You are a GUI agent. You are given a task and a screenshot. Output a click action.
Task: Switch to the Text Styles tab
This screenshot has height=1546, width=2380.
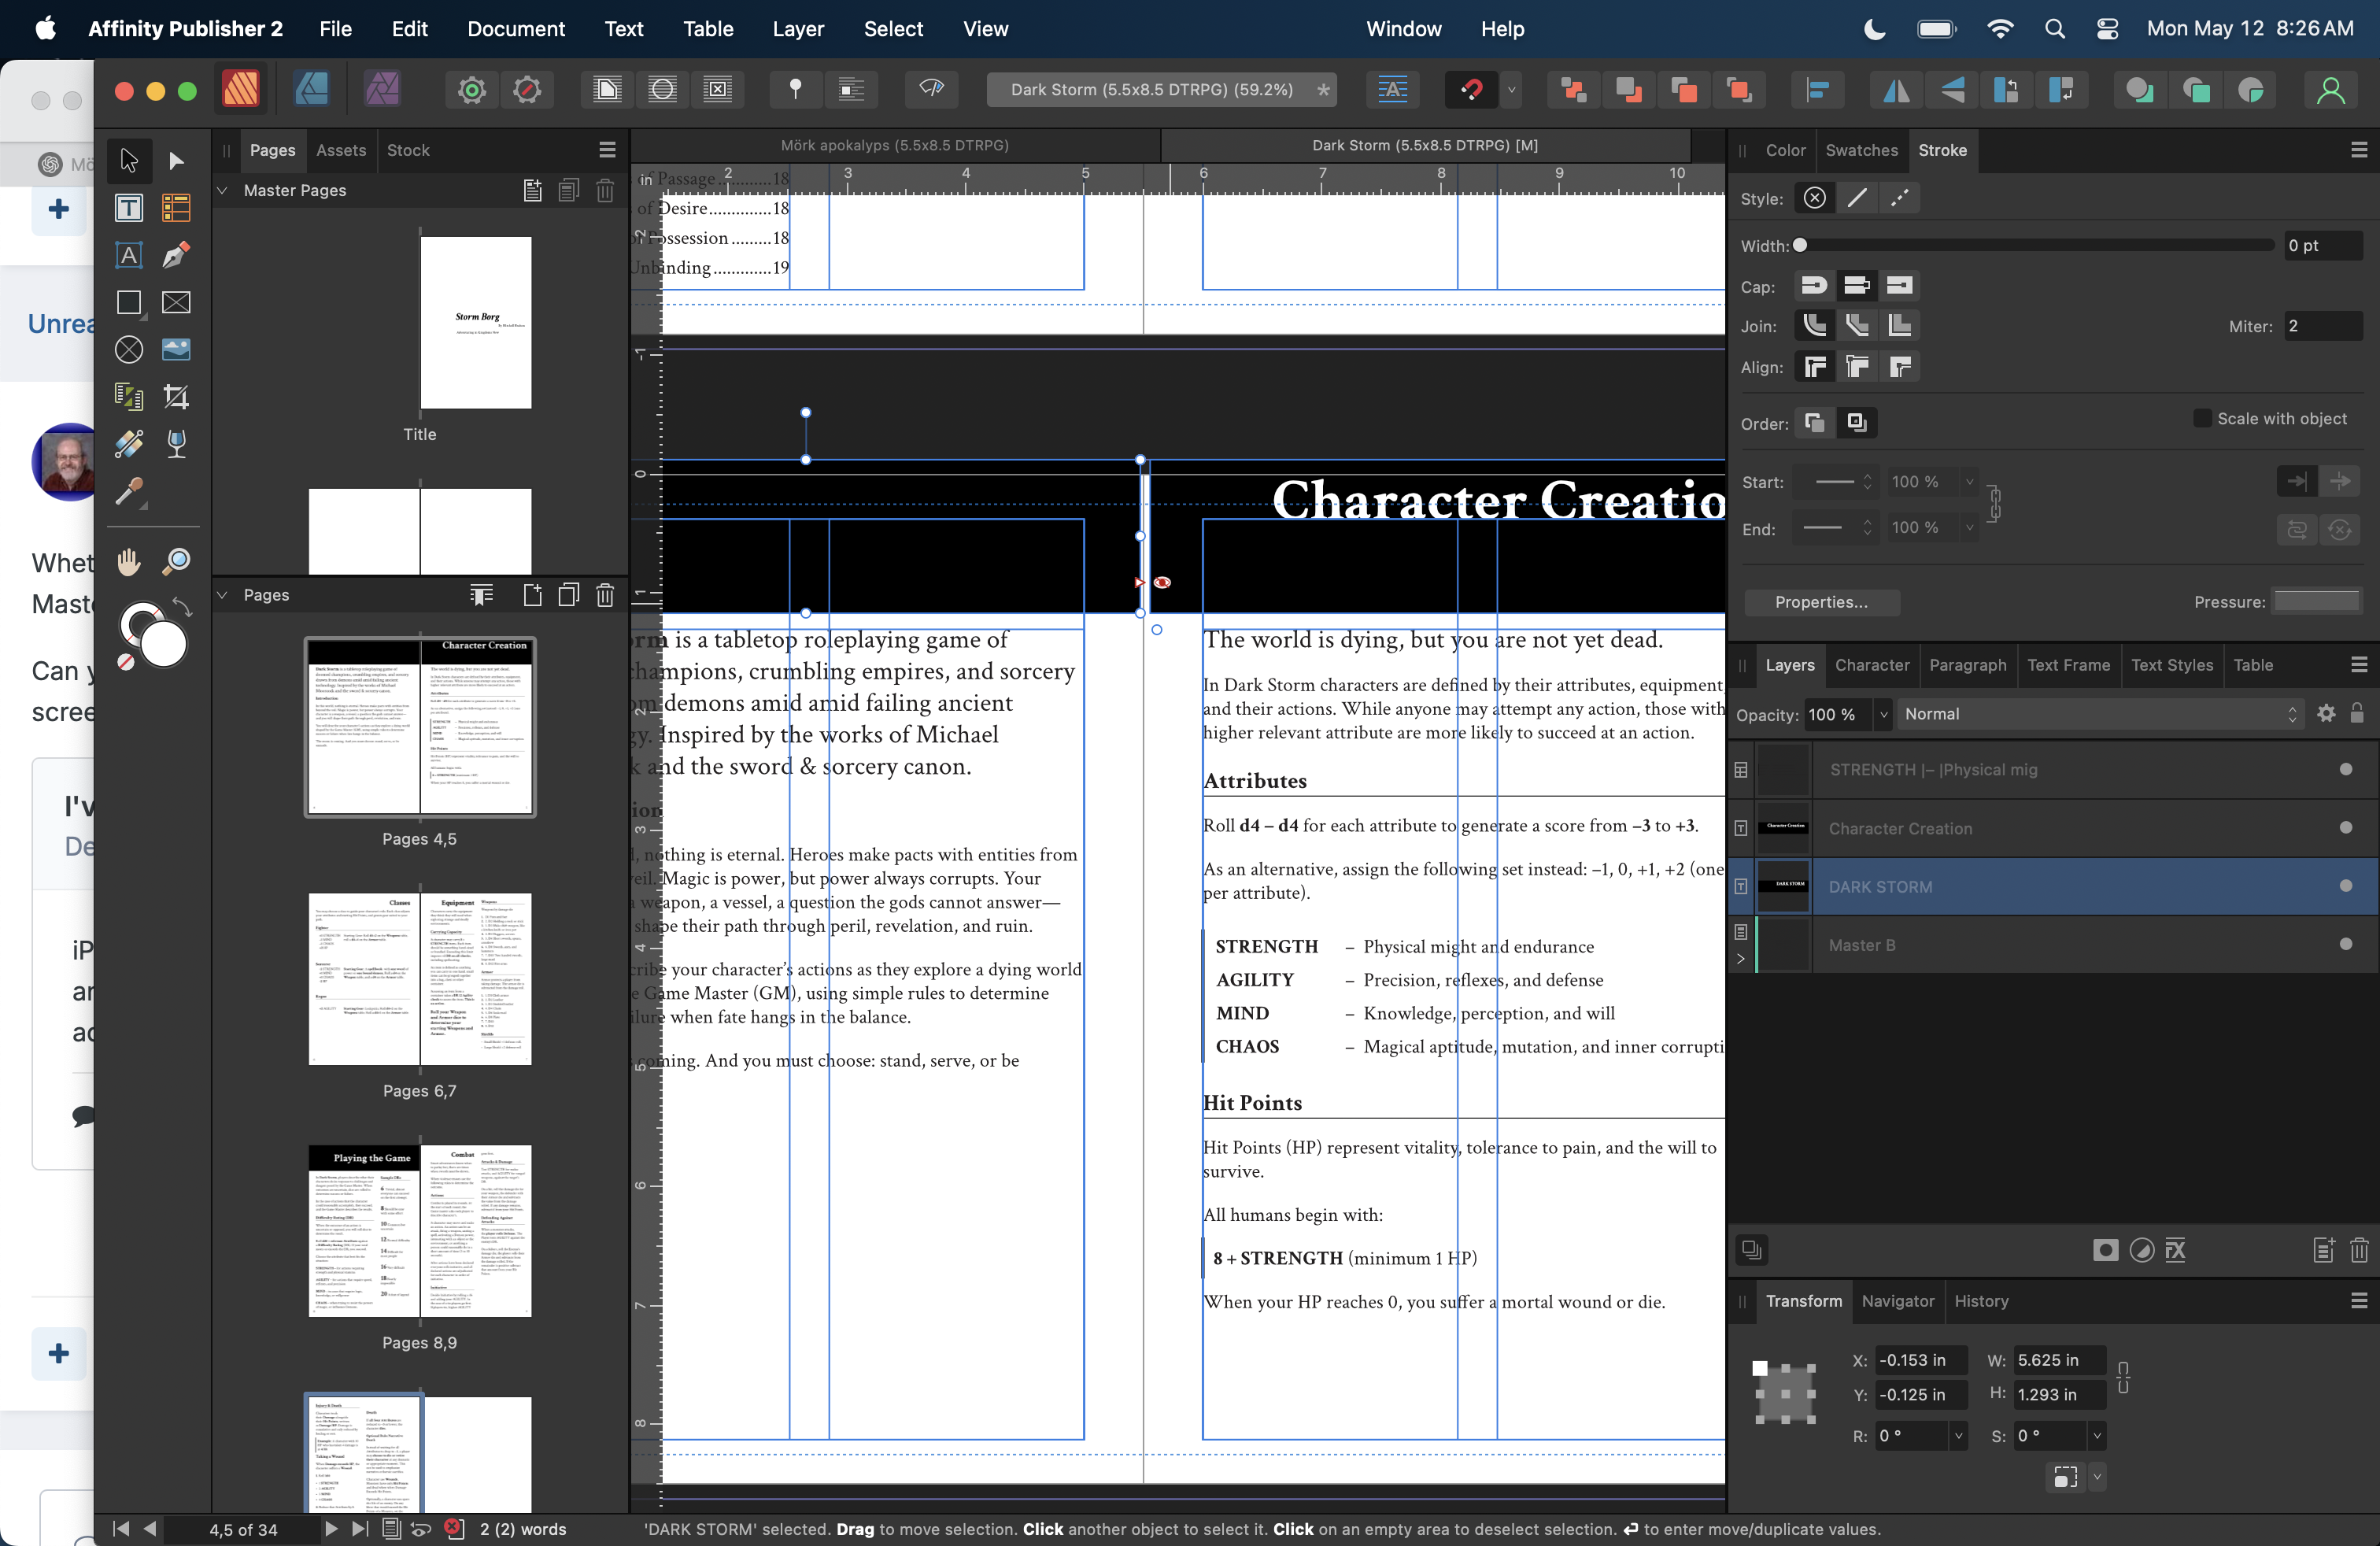click(x=2171, y=665)
